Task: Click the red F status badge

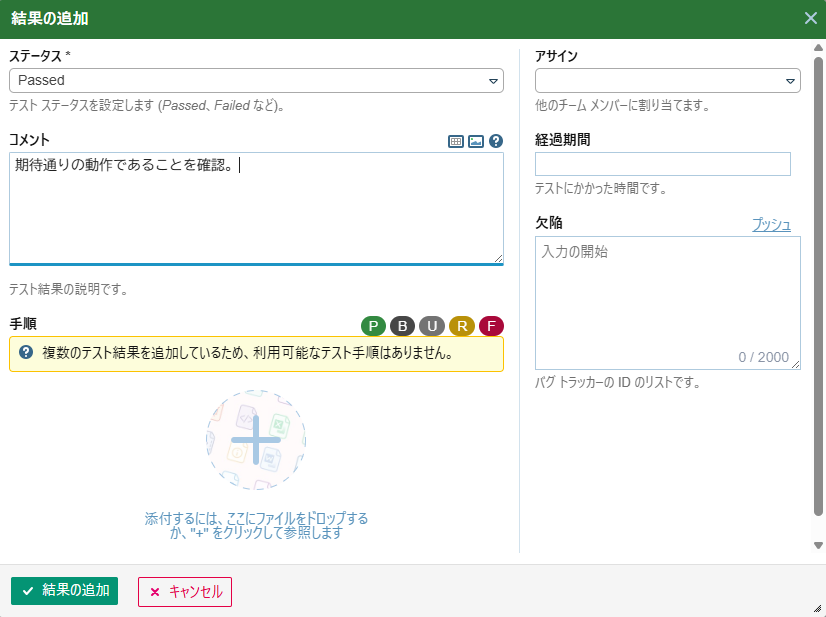Action: (x=491, y=326)
